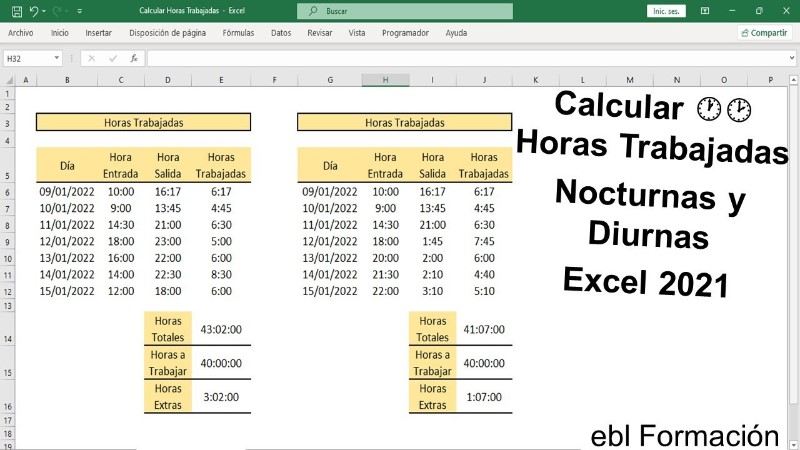Click the Insert Function fx icon
Image resolution: width=800 pixels, height=450 pixels.
coord(134,58)
